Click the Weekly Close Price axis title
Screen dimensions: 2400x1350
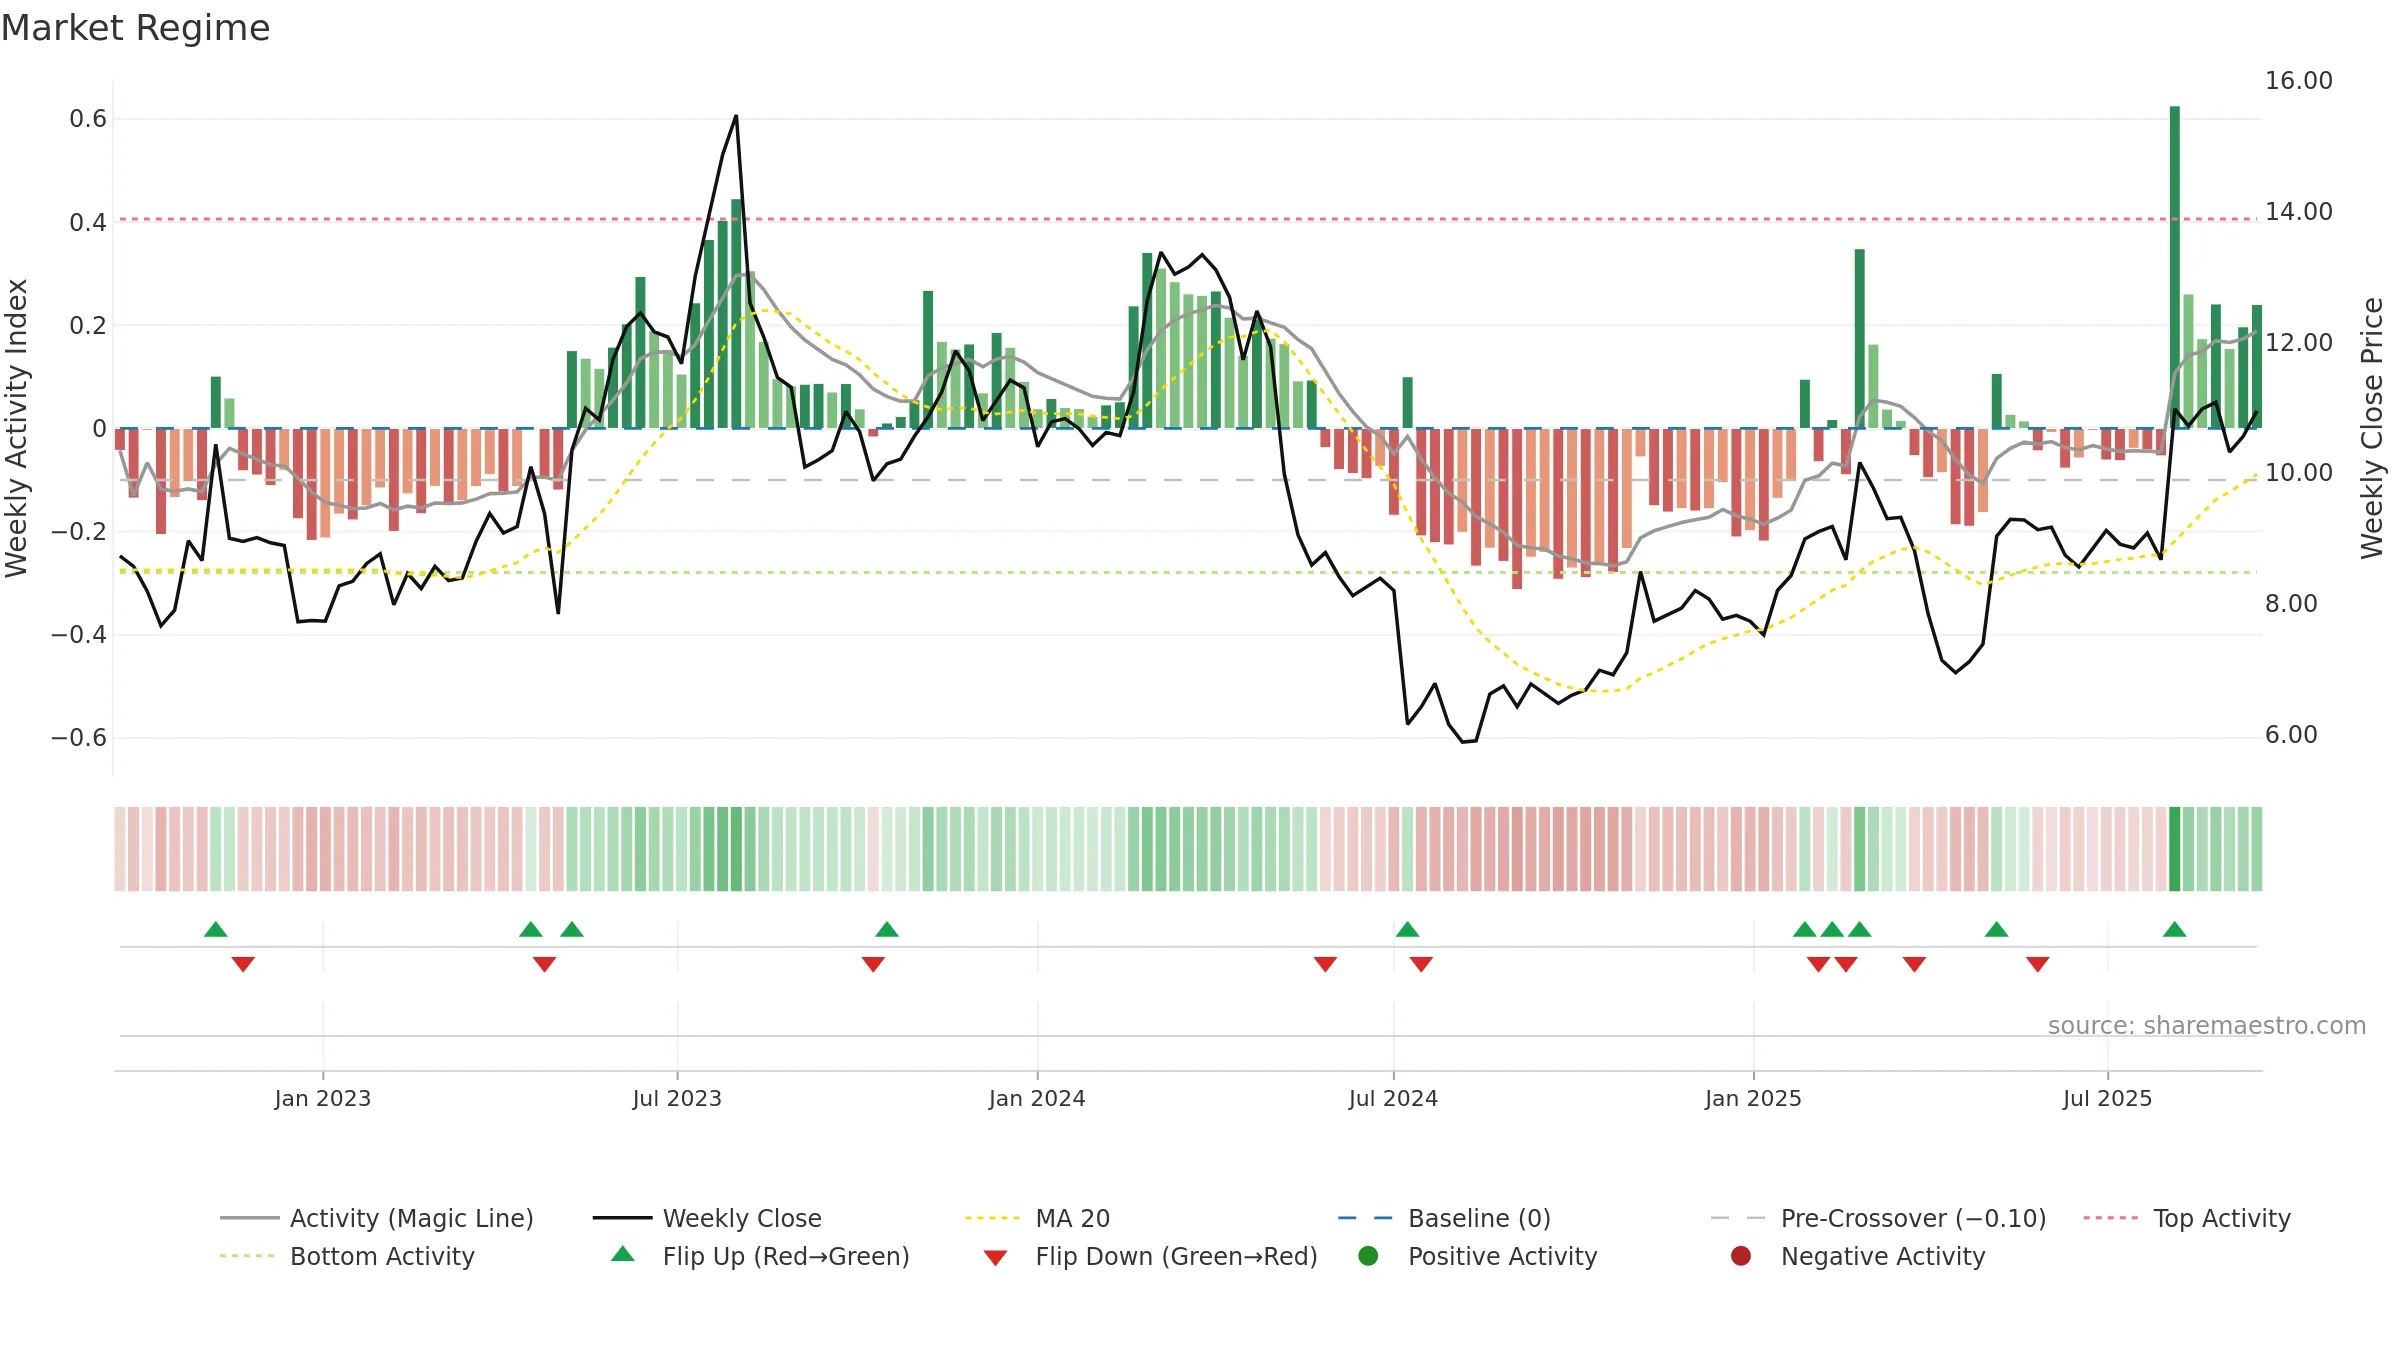tap(2372, 428)
